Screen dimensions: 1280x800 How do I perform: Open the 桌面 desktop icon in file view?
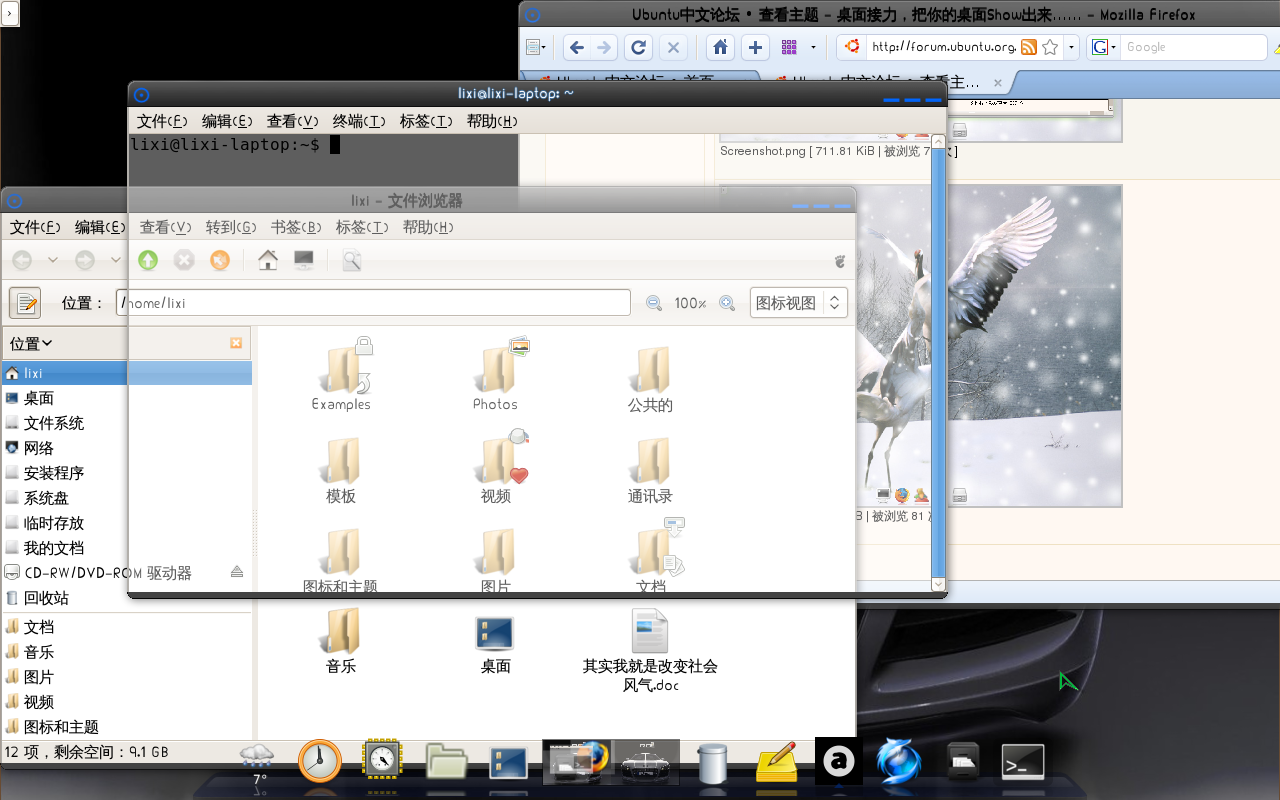495,643
